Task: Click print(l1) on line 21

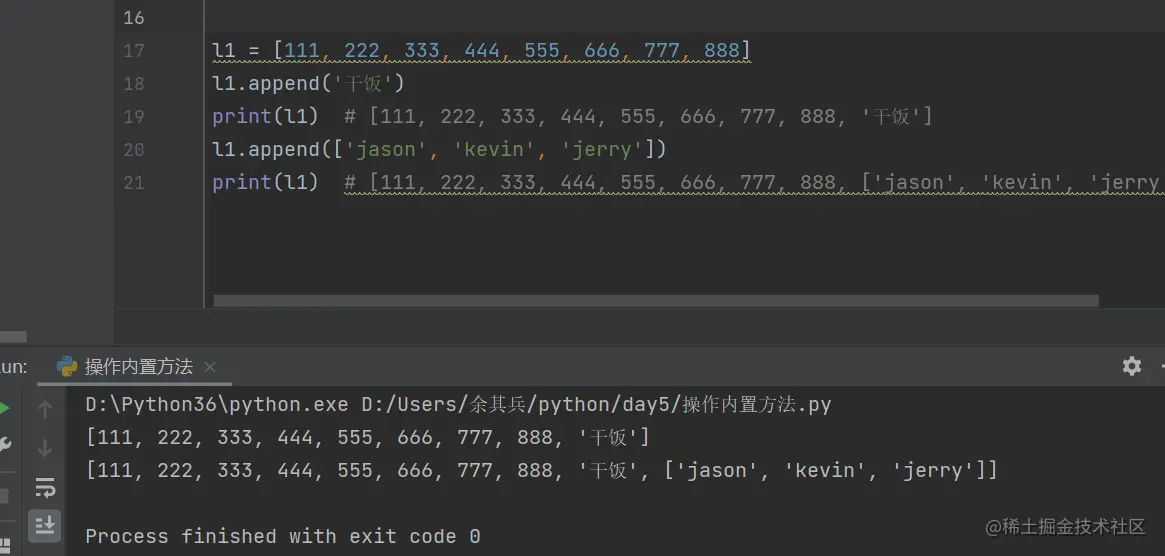Action: (265, 182)
